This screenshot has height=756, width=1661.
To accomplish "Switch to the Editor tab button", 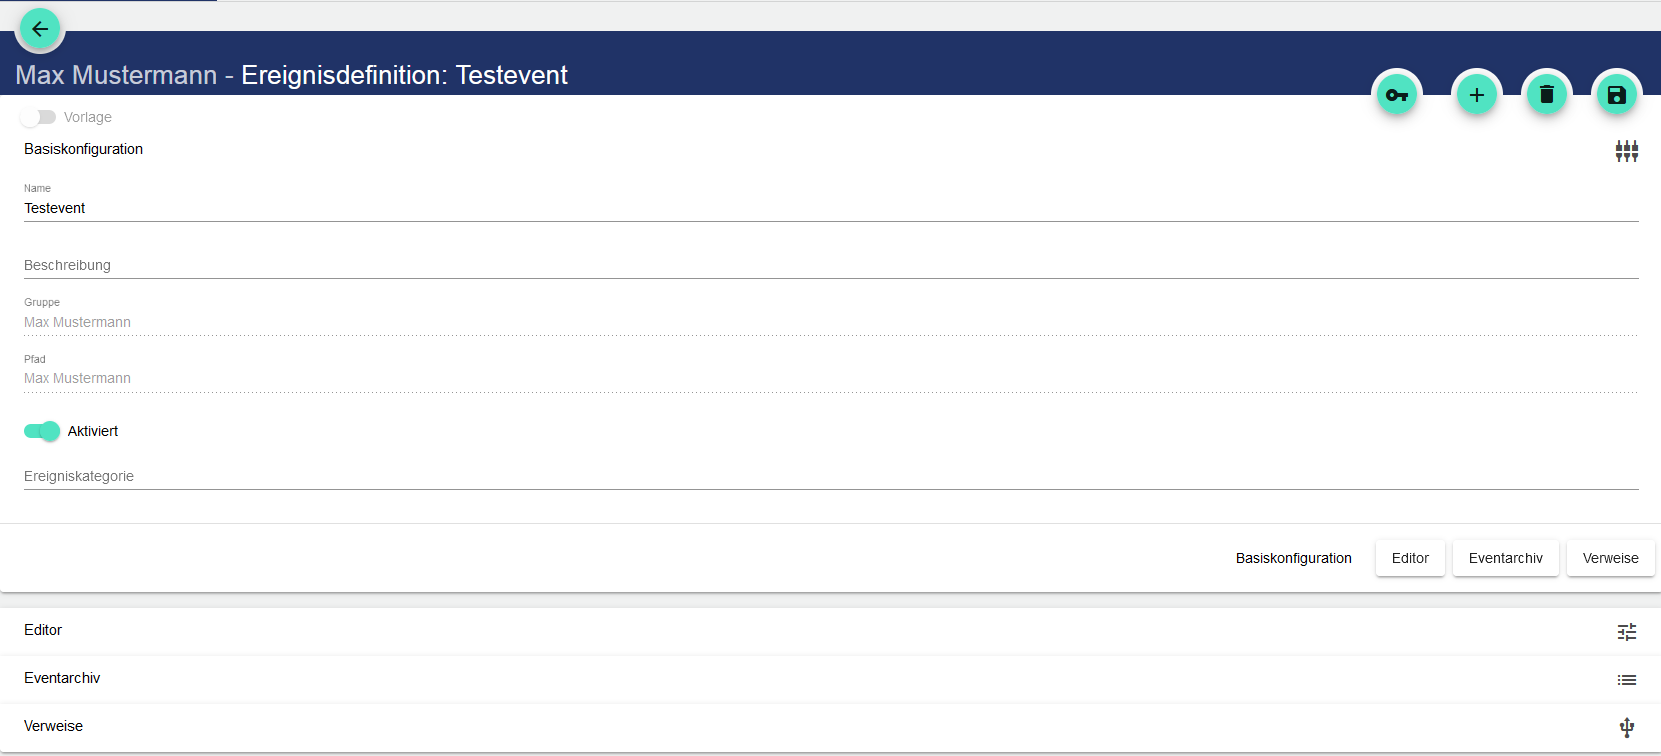I will pyautogui.click(x=1410, y=558).
